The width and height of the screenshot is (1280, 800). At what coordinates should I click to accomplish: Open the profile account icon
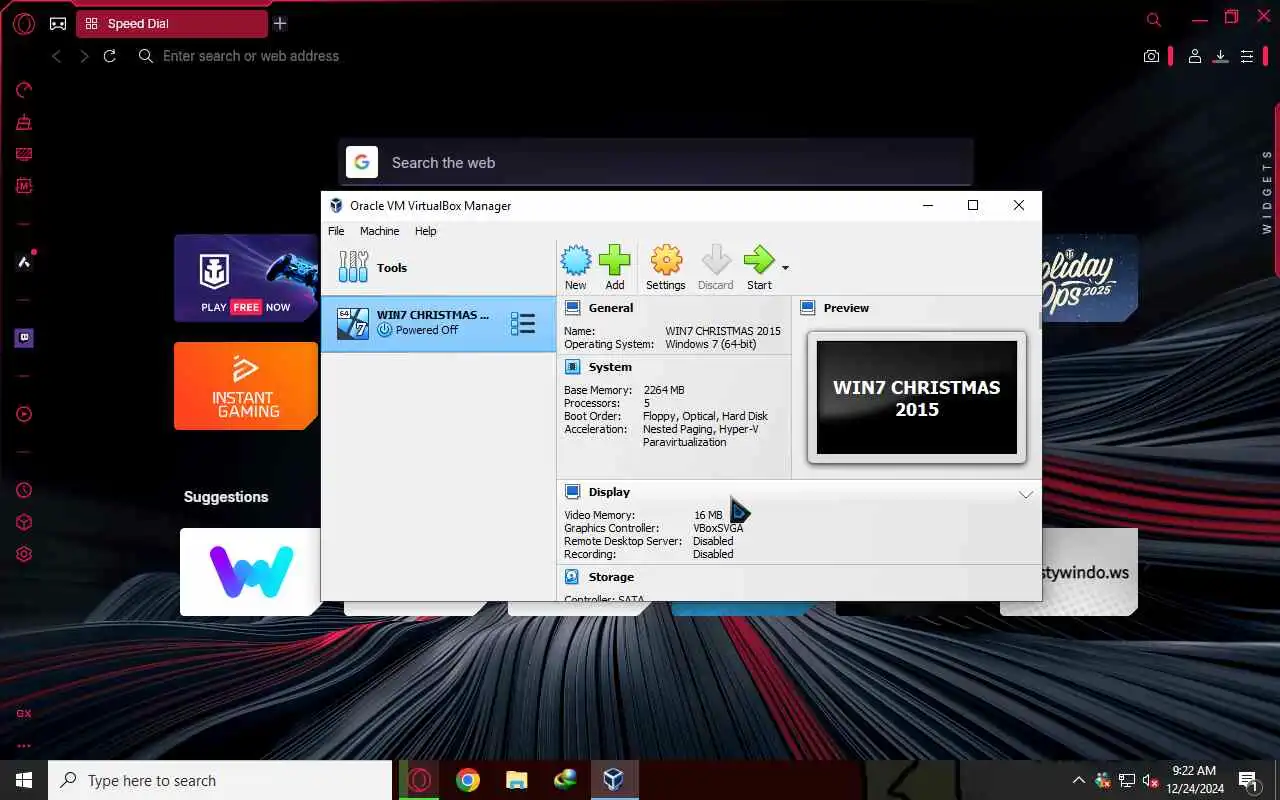(1195, 57)
